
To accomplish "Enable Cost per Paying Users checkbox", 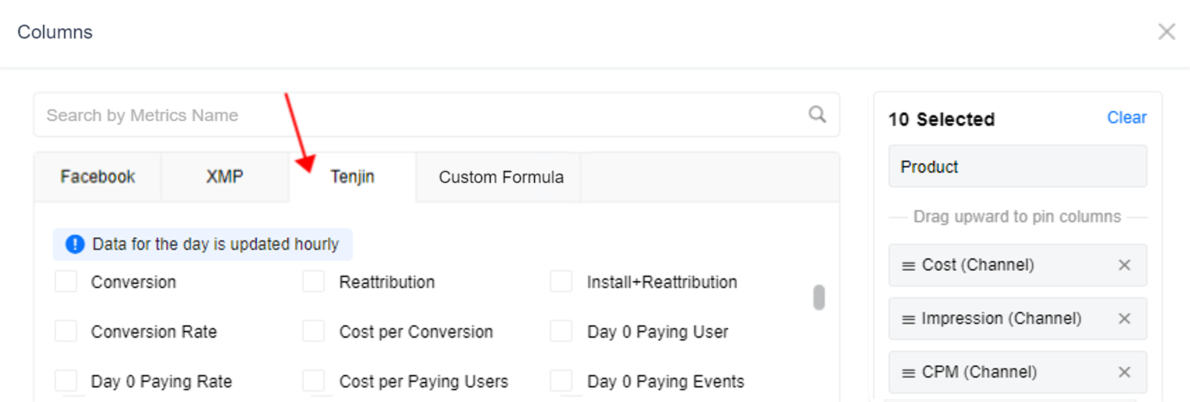I will tap(313, 381).
